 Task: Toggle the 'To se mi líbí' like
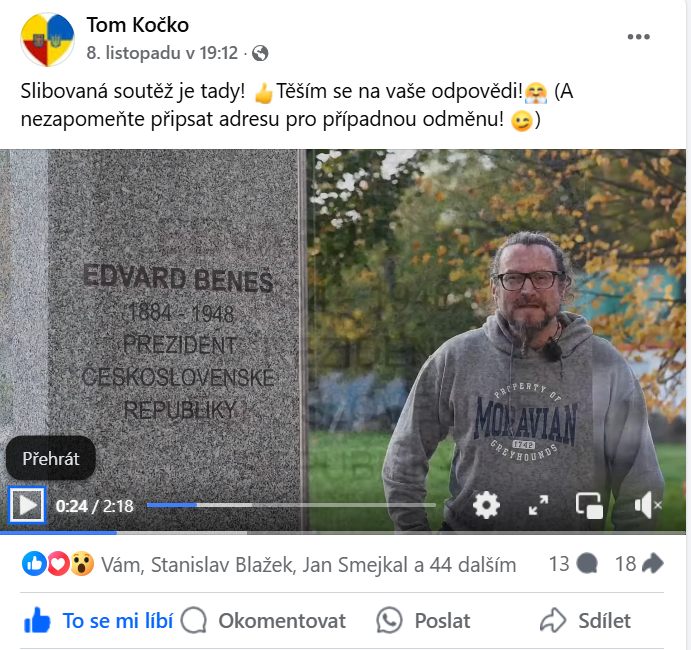click(x=98, y=620)
